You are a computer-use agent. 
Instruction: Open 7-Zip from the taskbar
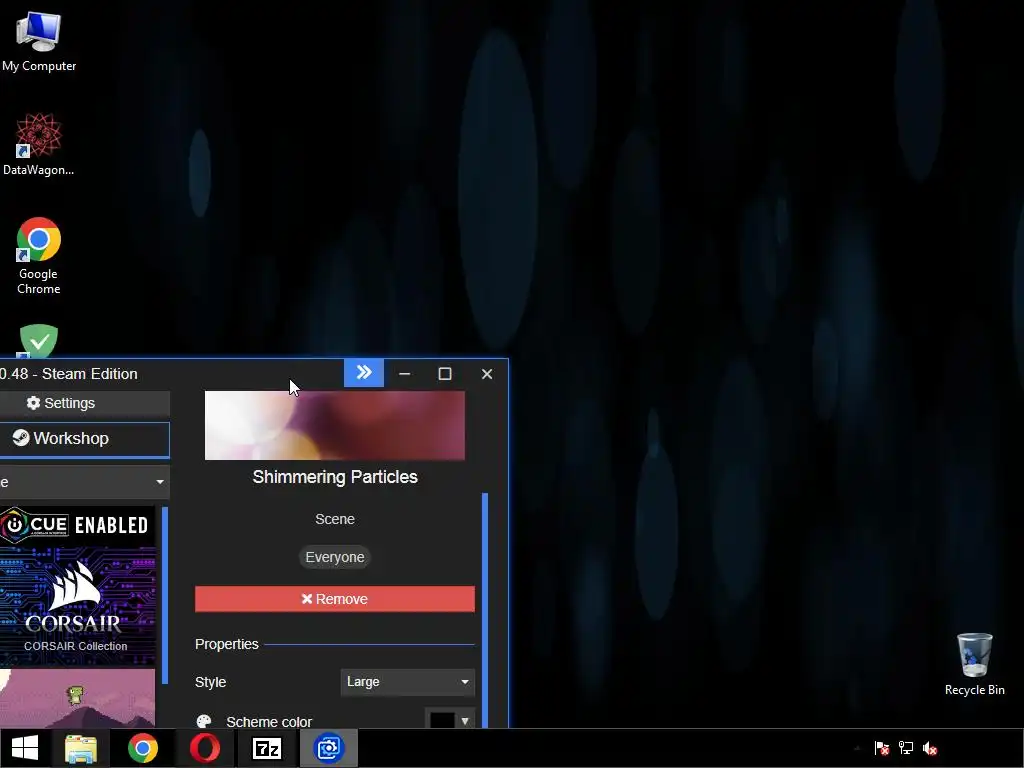tap(267, 748)
